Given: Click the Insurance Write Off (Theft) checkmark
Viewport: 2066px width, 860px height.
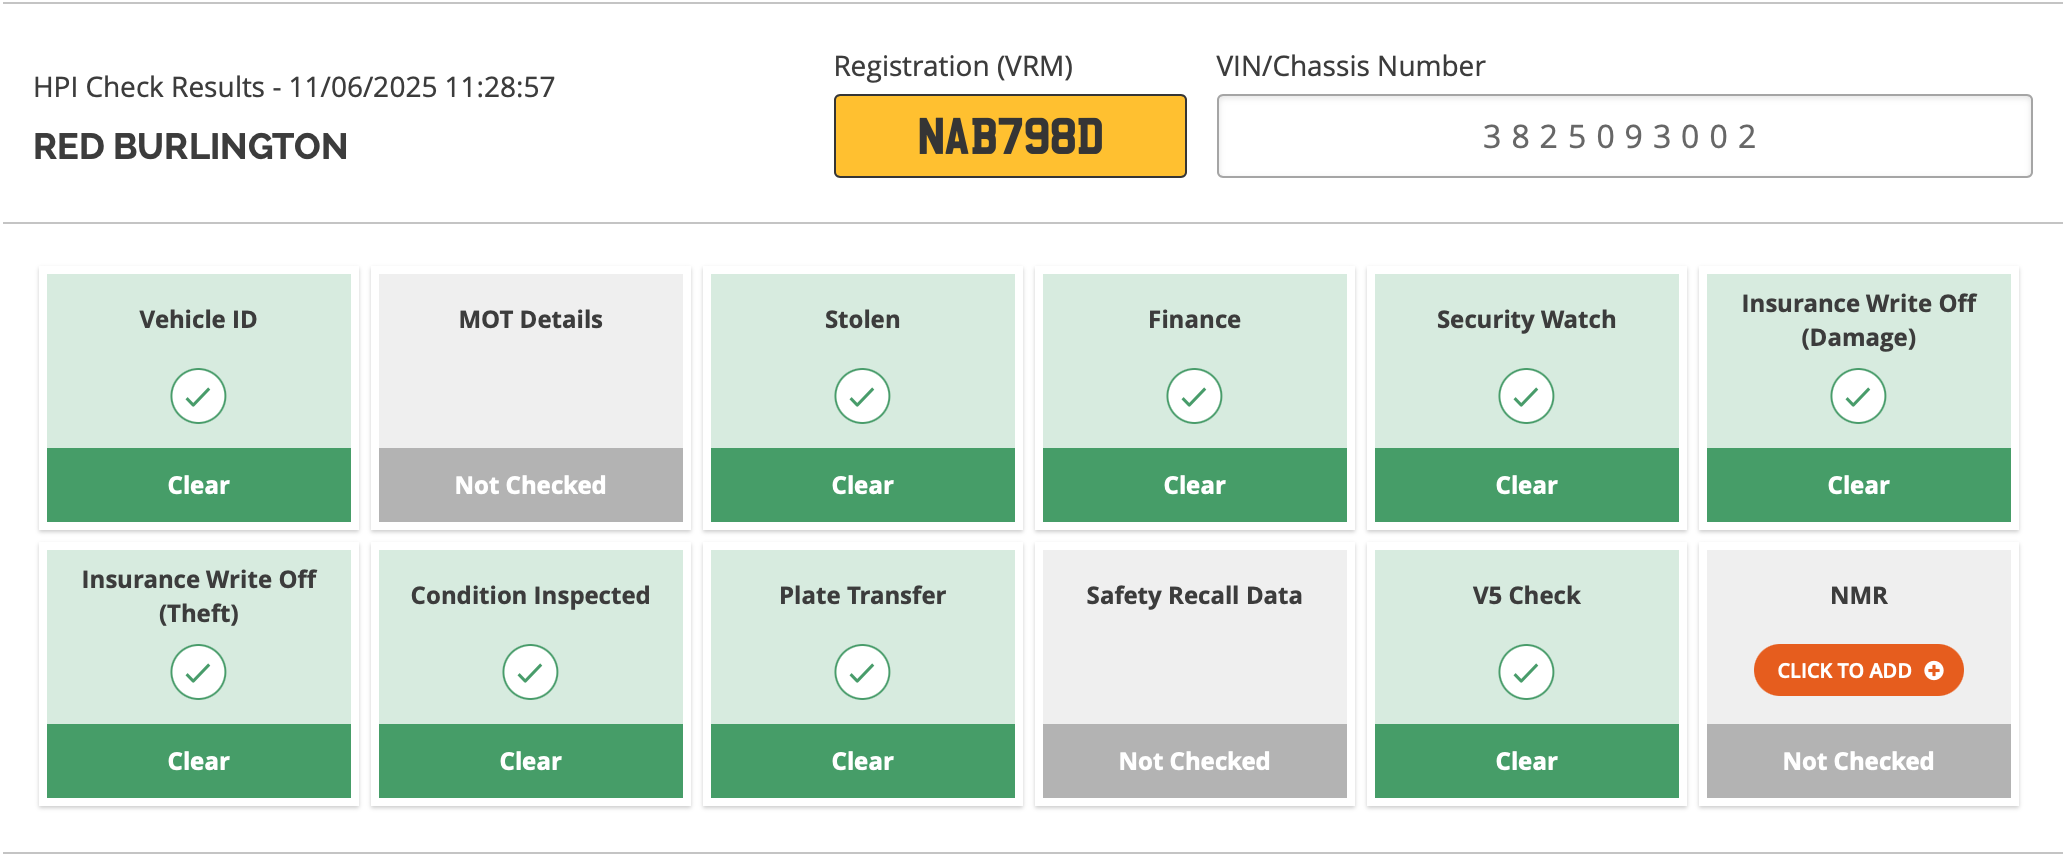Looking at the screenshot, I should [198, 673].
